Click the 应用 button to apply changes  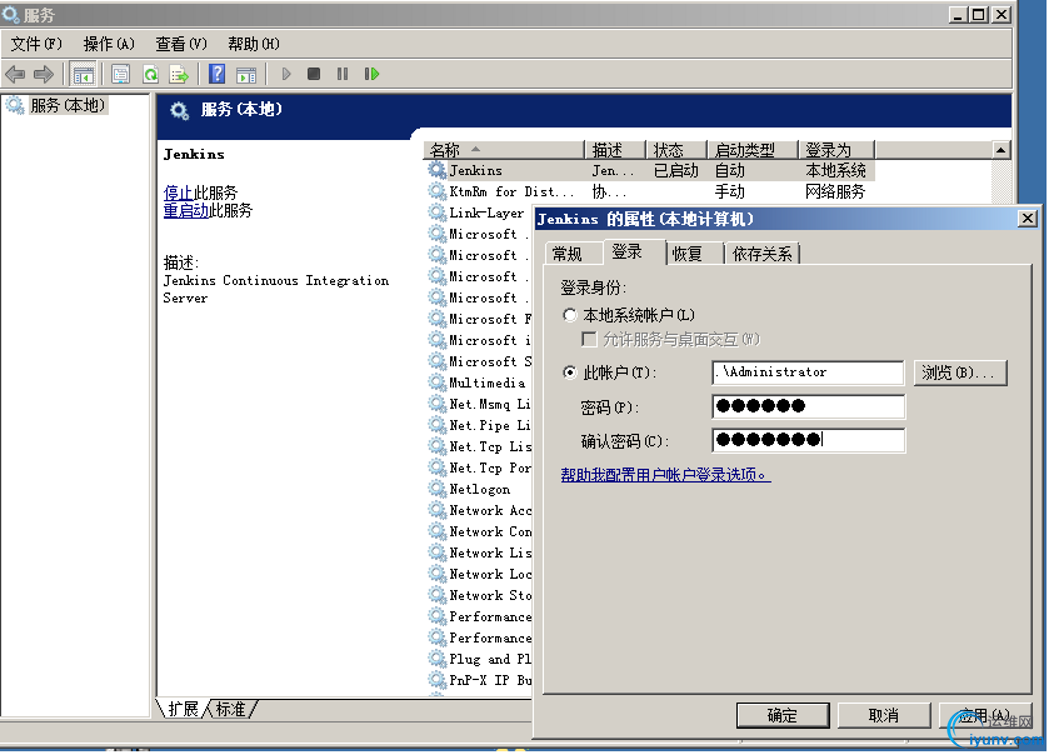coord(985,714)
